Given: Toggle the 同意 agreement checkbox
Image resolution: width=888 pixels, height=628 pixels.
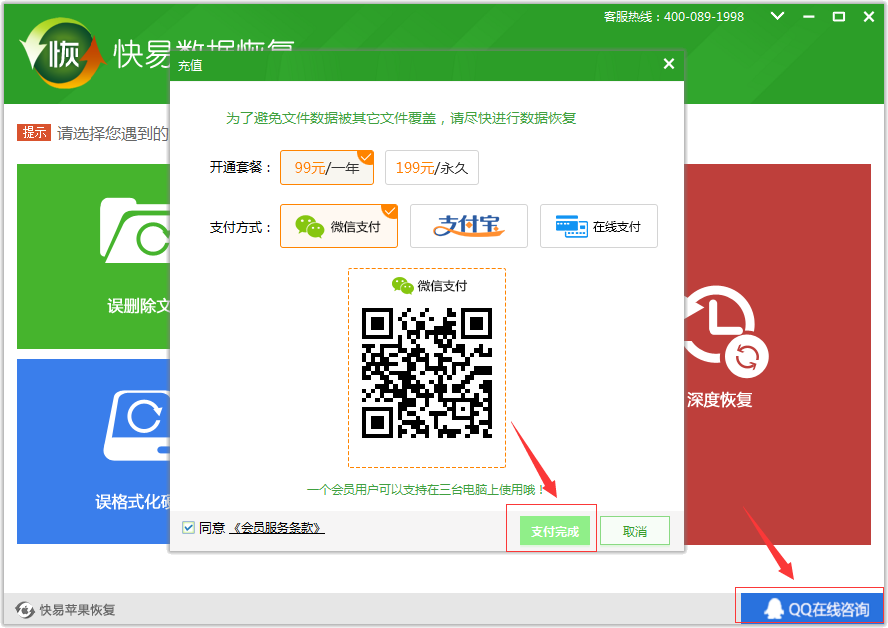Looking at the screenshot, I should pyautogui.click(x=189, y=528).
